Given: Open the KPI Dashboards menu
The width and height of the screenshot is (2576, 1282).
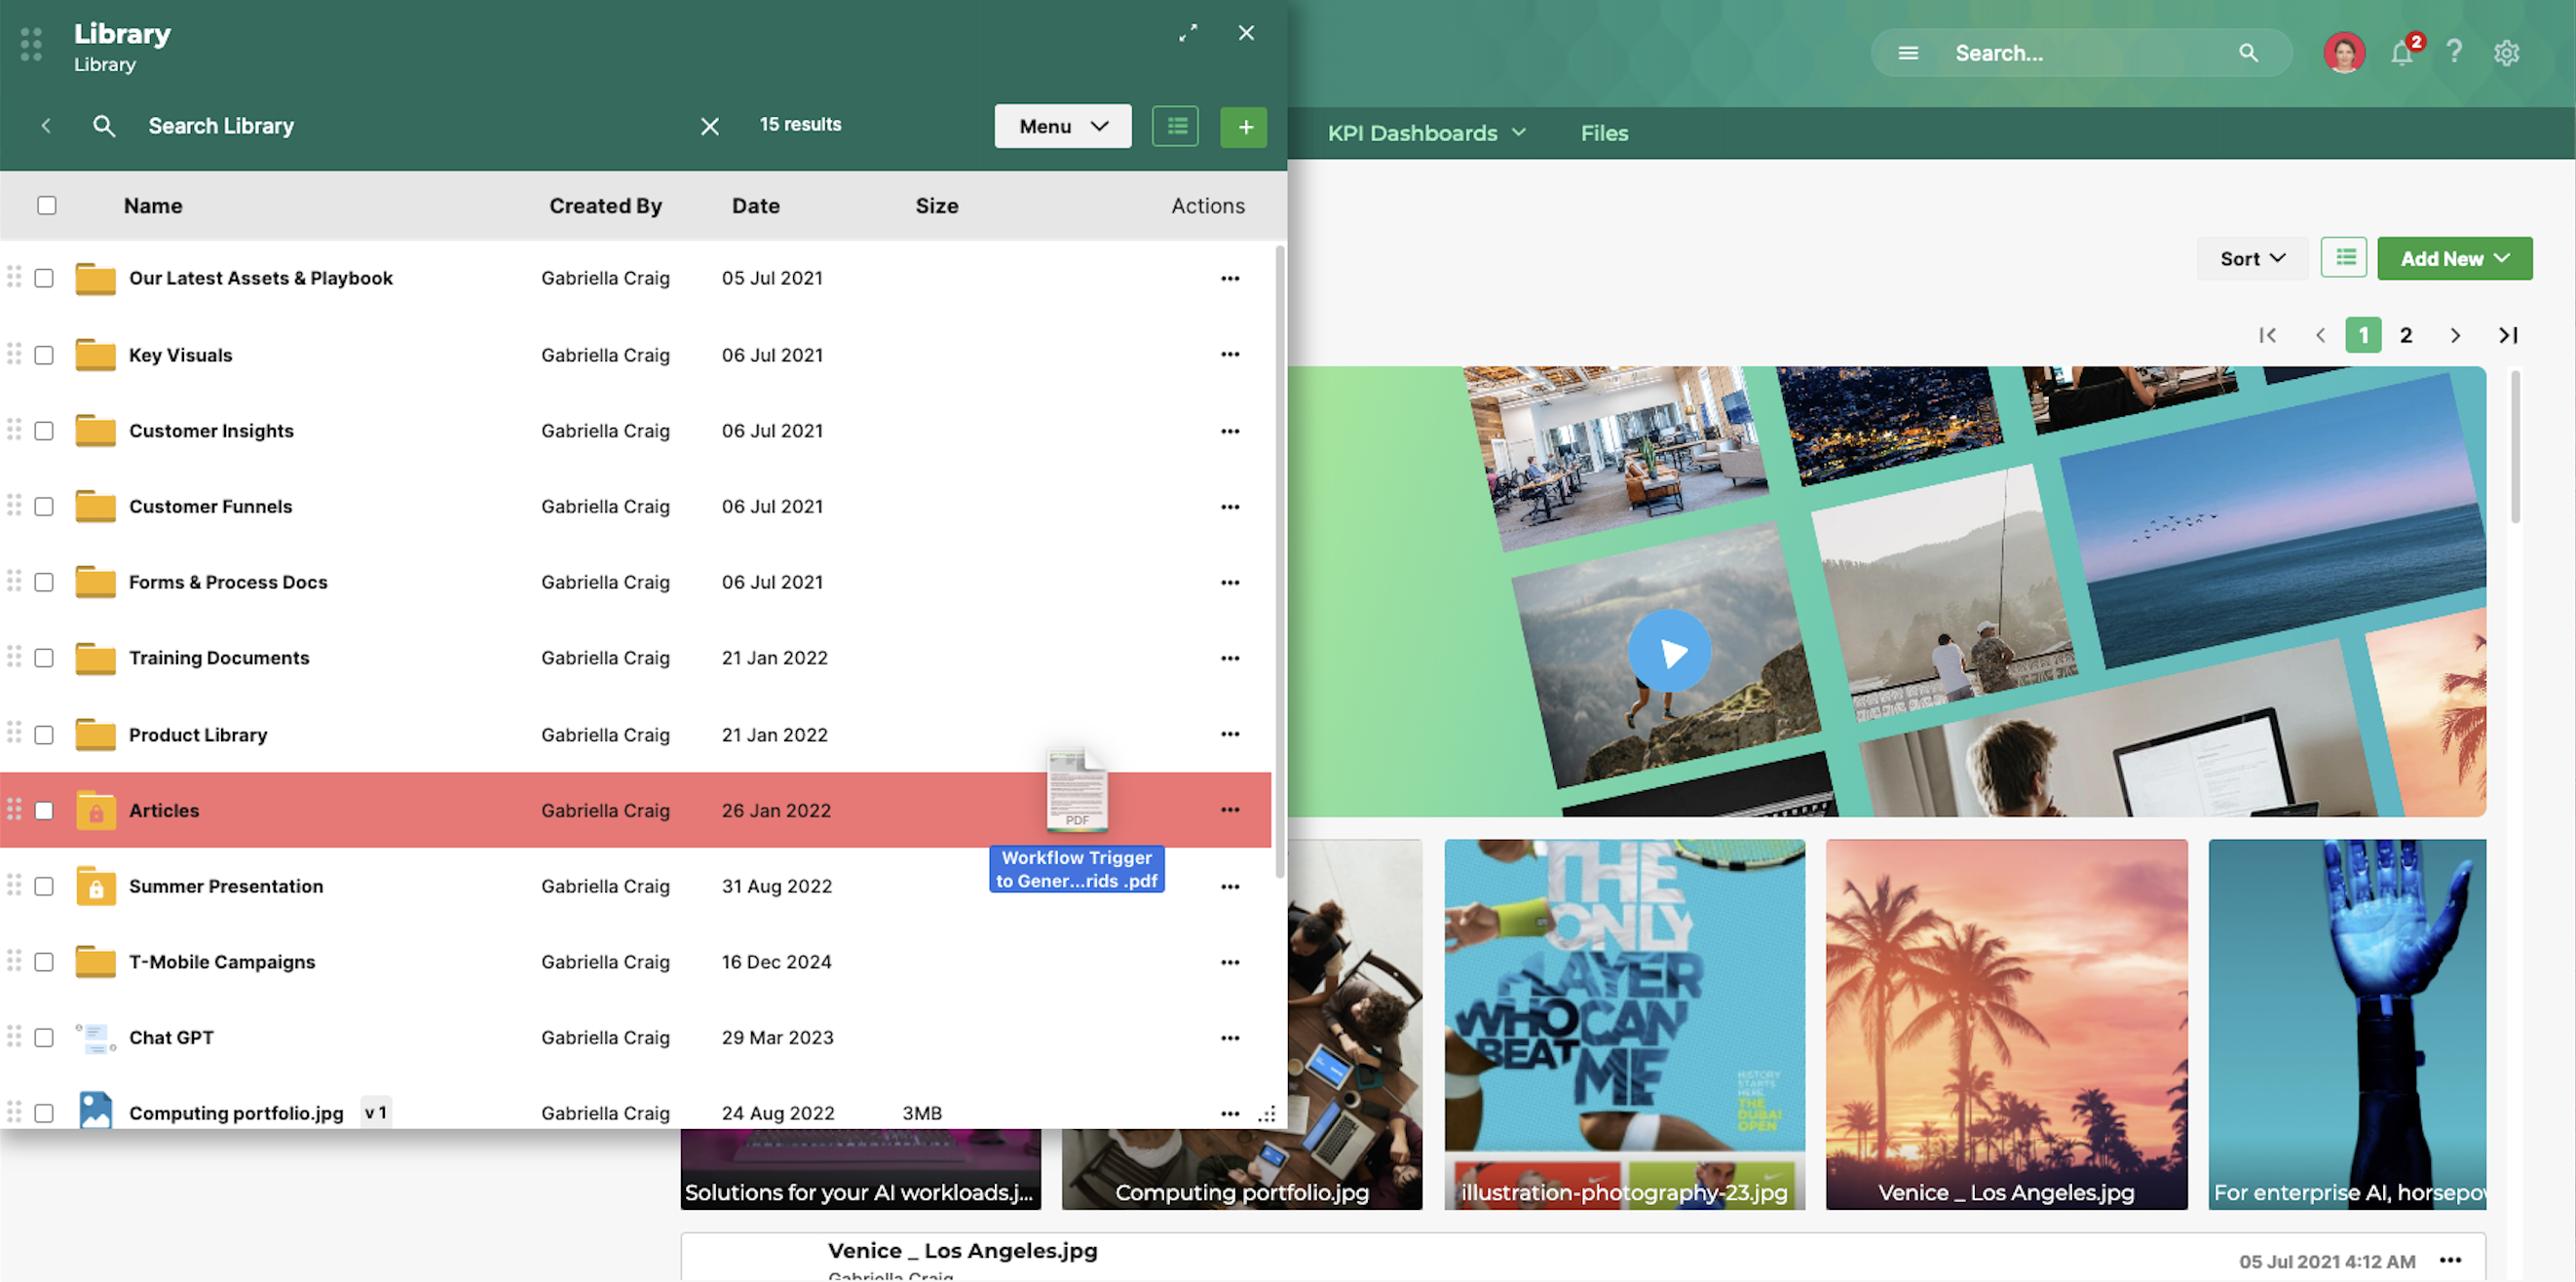Looking at the screenshot, I should pyautogui.click(x=1426, y=133).
